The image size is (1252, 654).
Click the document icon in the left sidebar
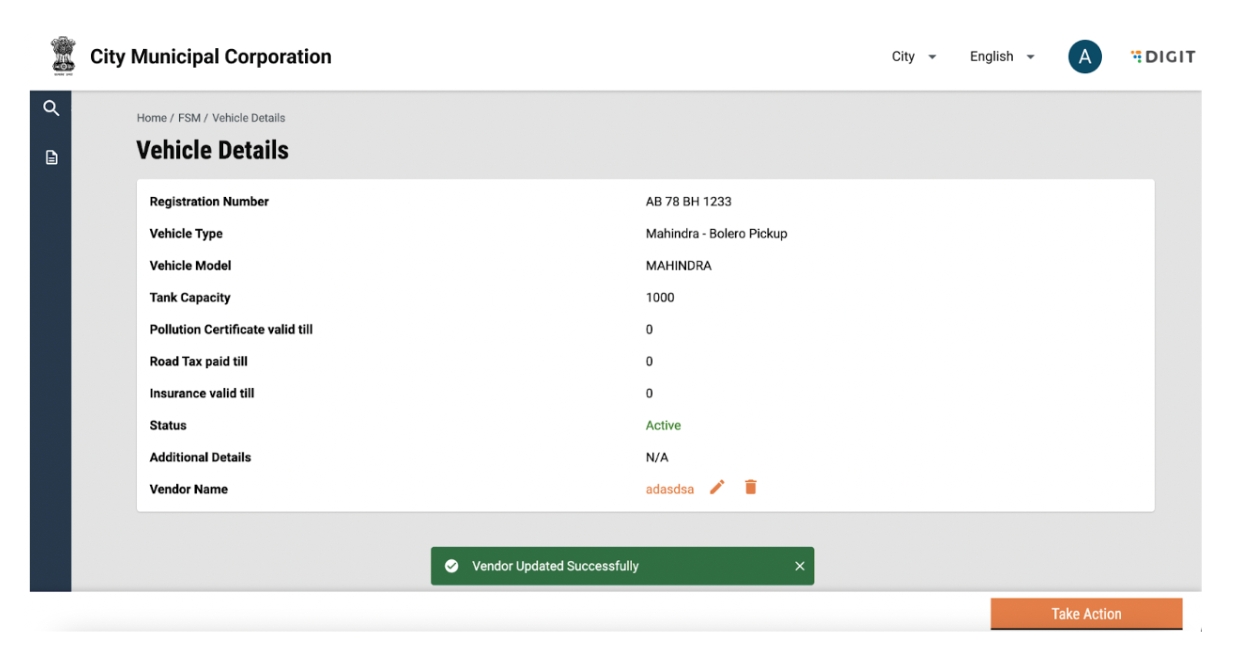pyautogui.click(x=51, y=158)
